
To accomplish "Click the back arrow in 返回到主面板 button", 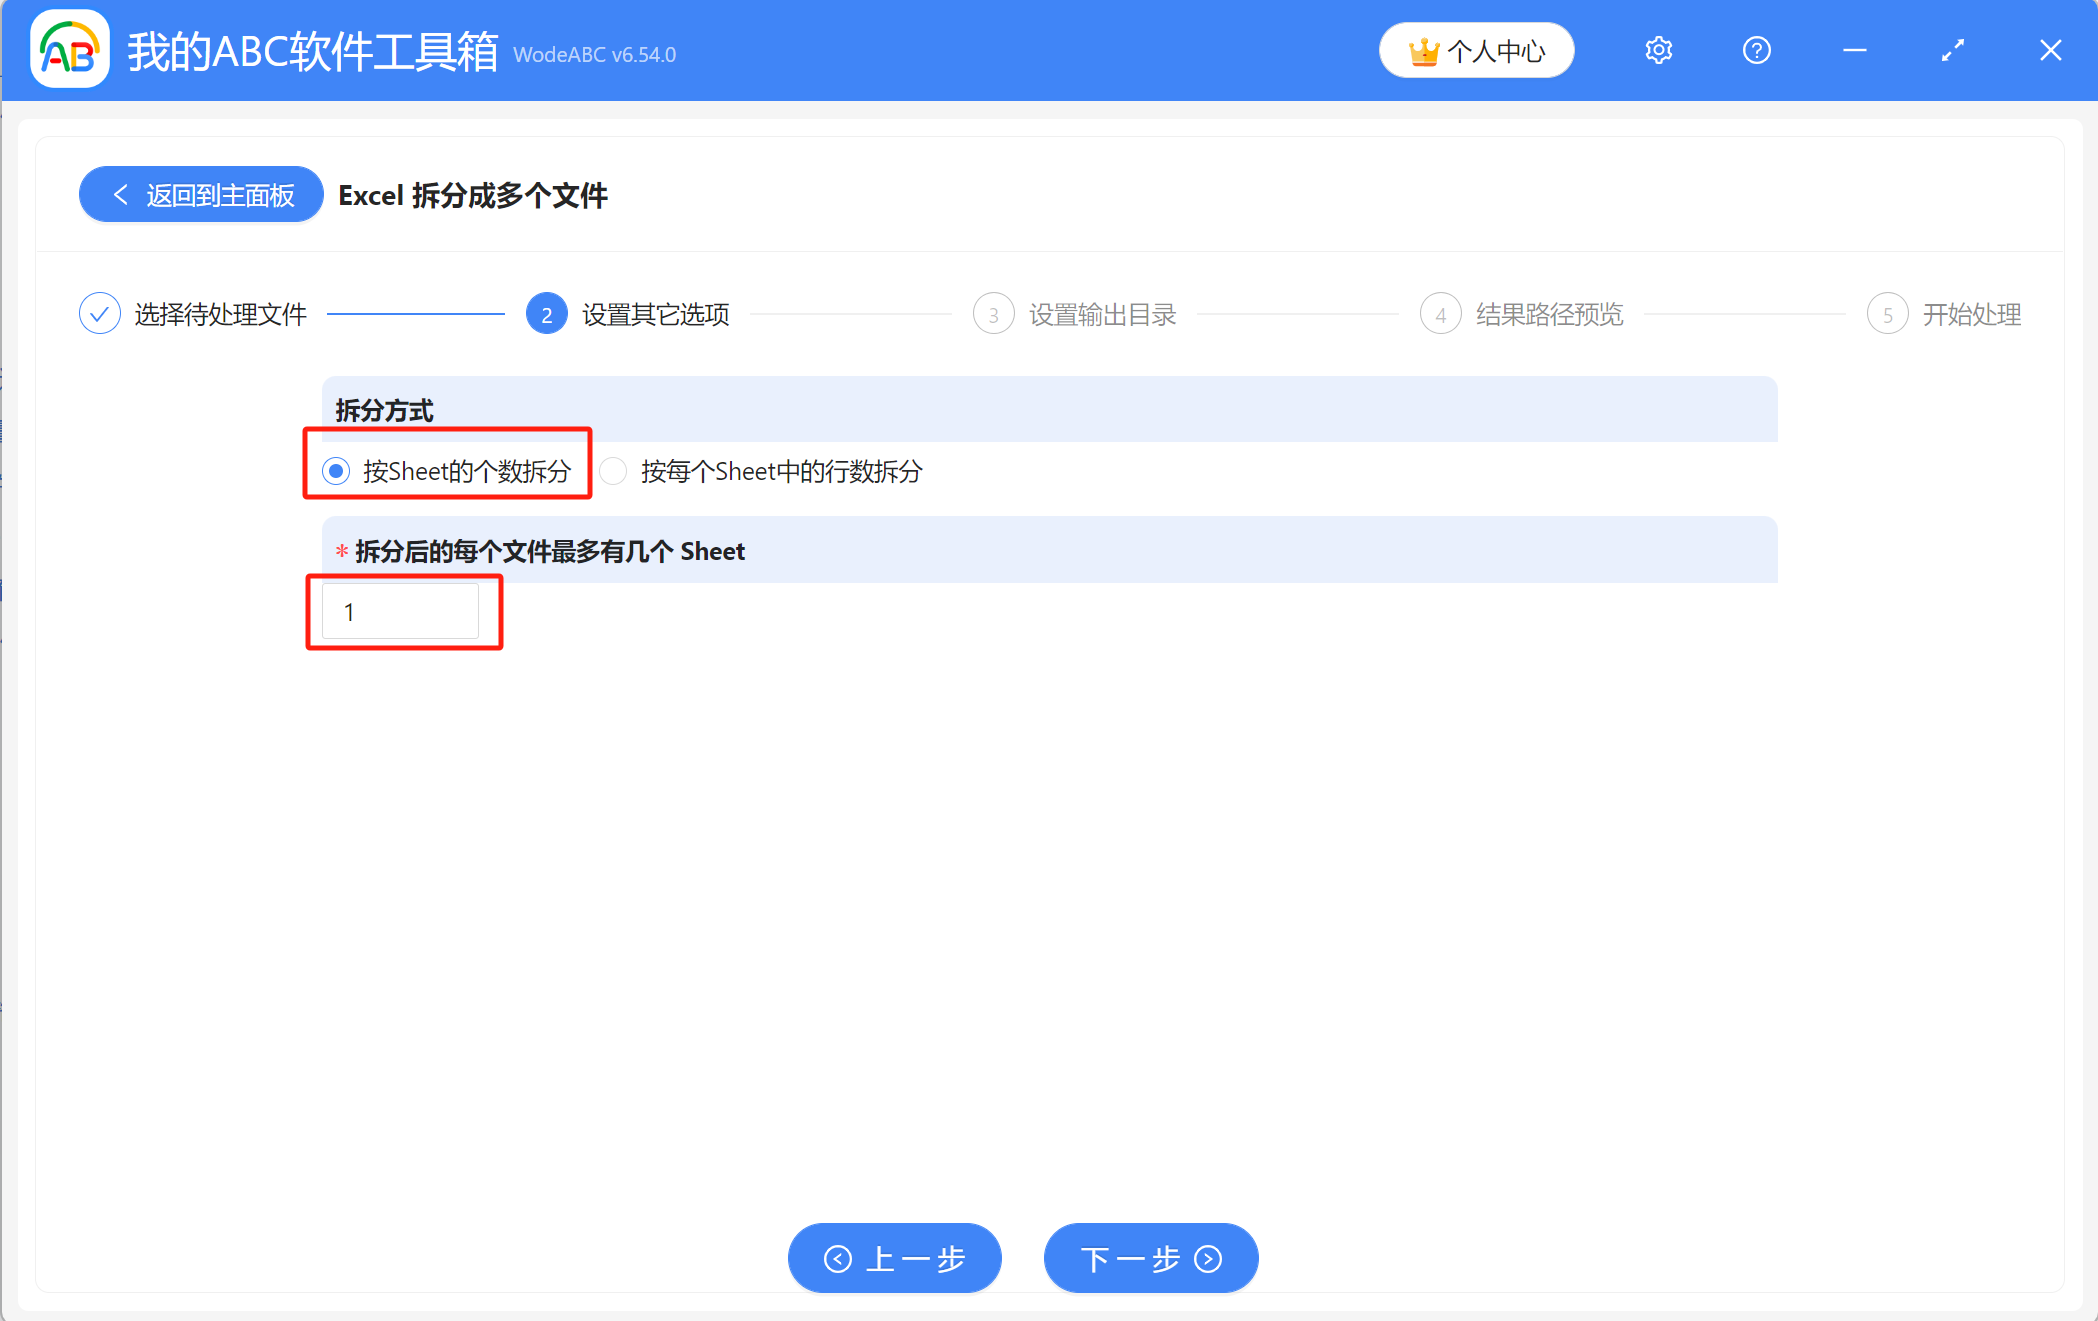I will click(120, 194).
